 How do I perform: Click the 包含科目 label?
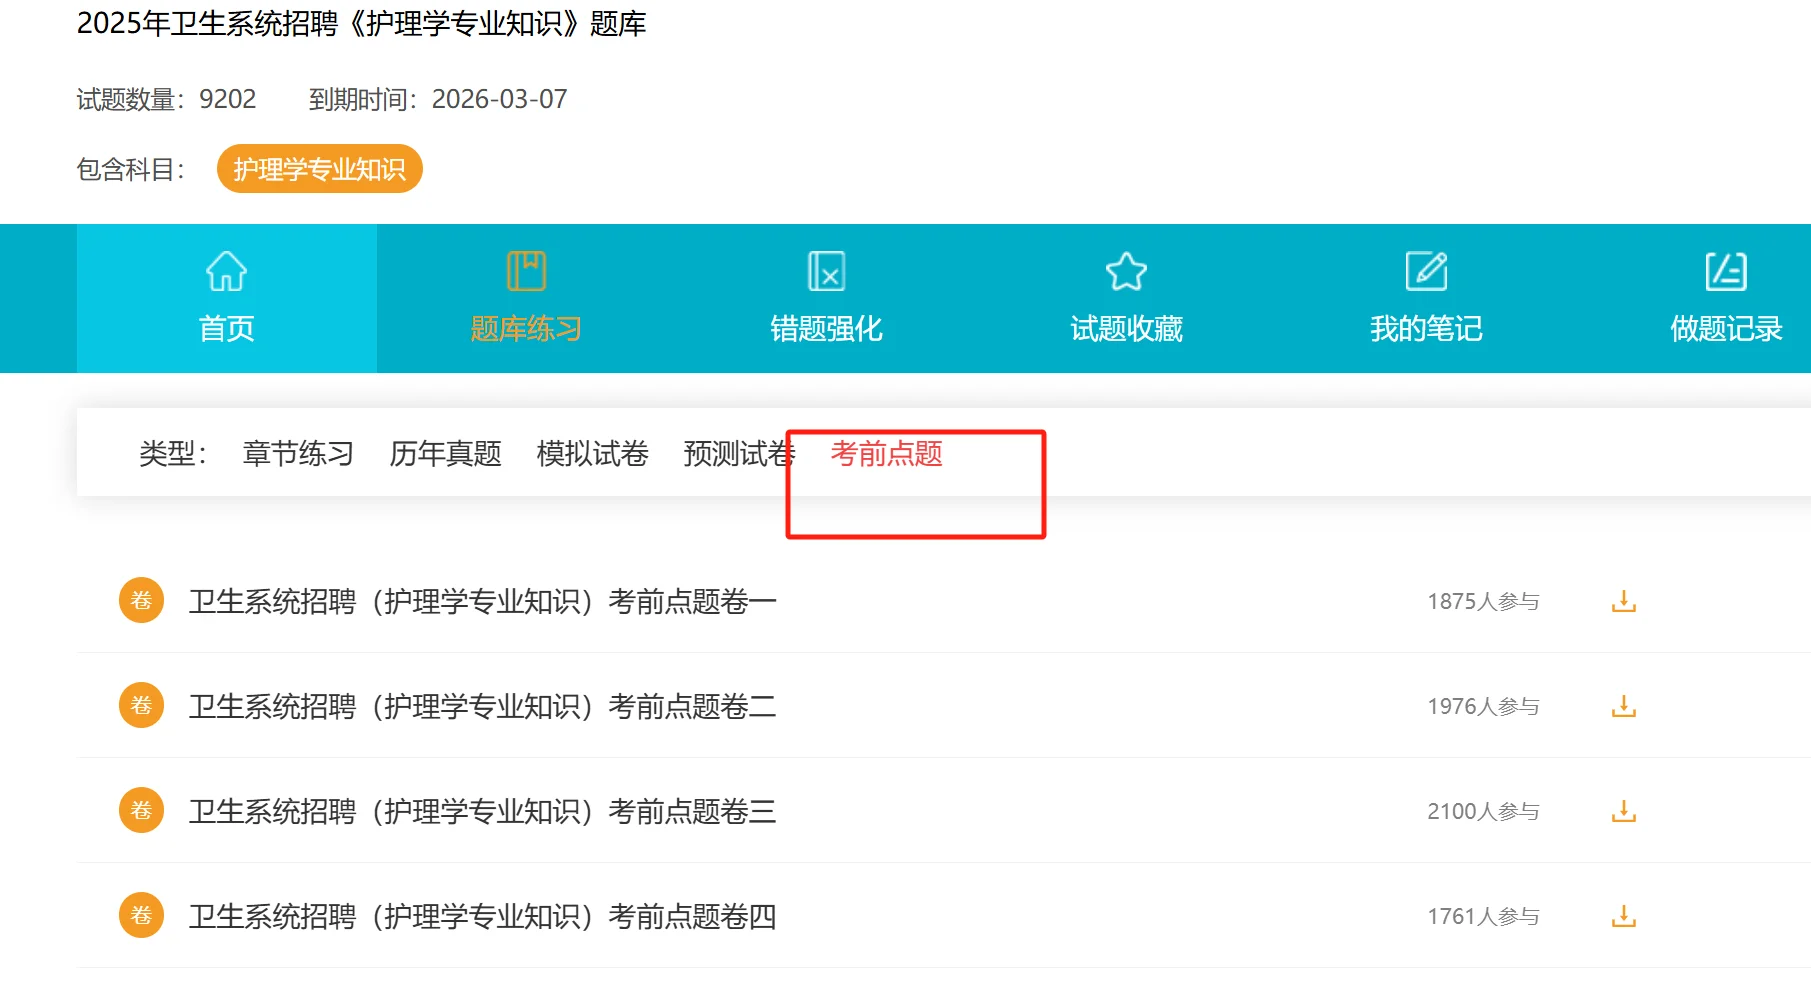131,169
